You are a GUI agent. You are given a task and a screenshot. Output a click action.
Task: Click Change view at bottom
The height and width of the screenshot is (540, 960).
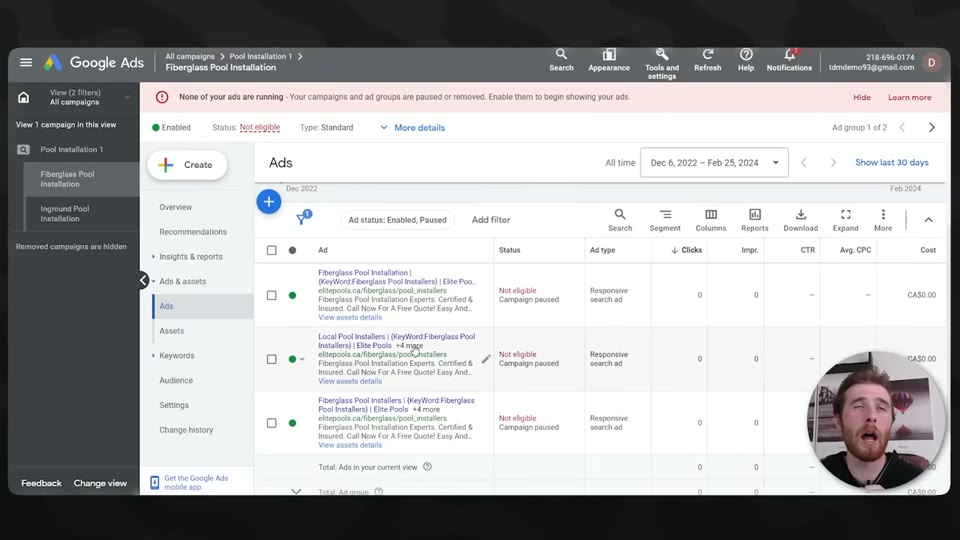[100, 483]
